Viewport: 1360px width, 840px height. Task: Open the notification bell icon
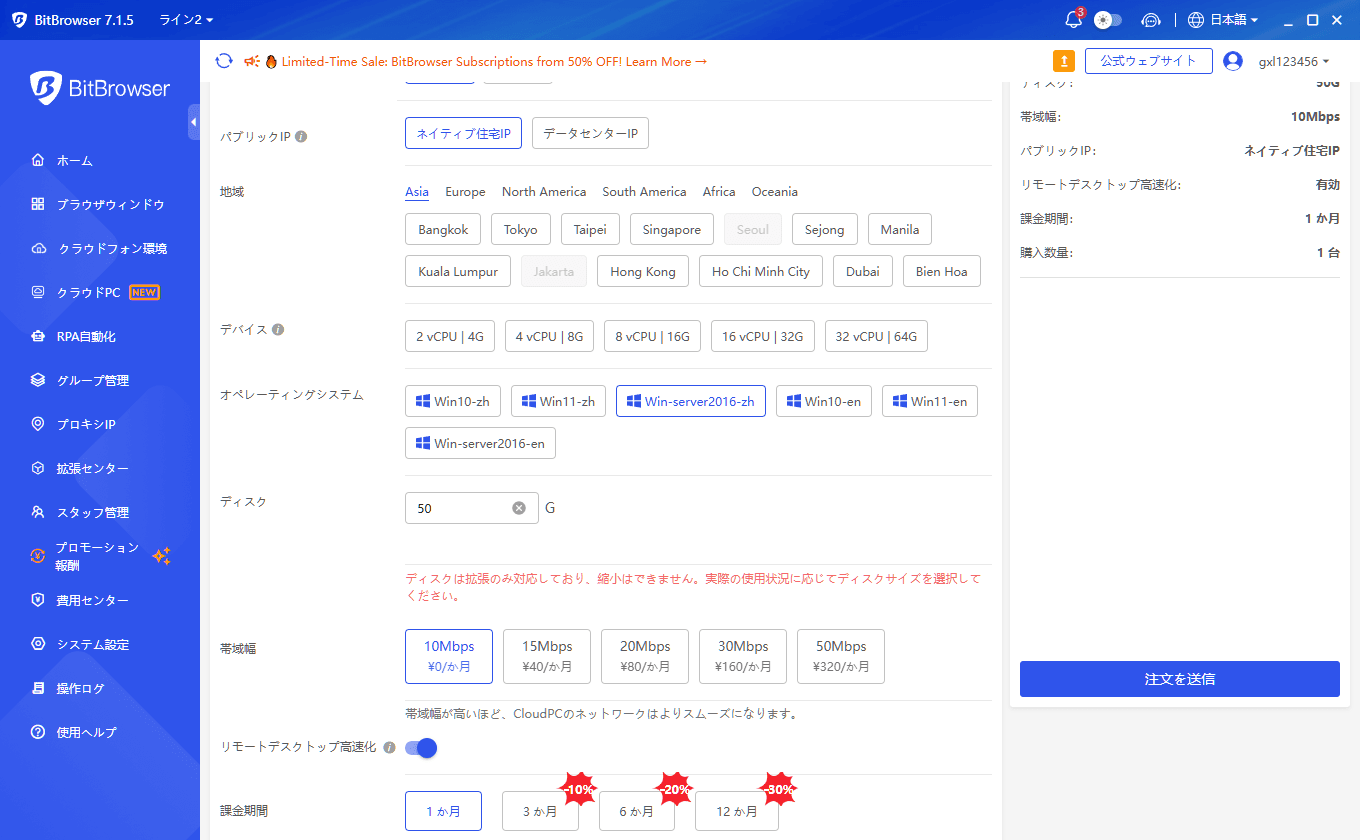tap(1074, 20)
